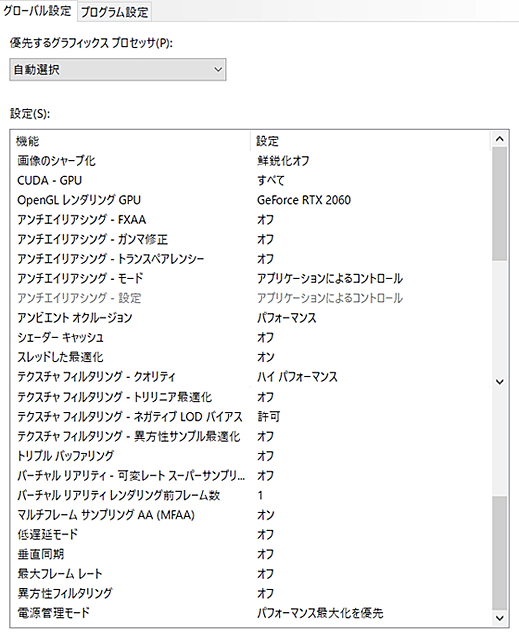Select the アンチエイリアシング - モード row
The width and height of the screenshot is (519, 640).
point(251,278)
